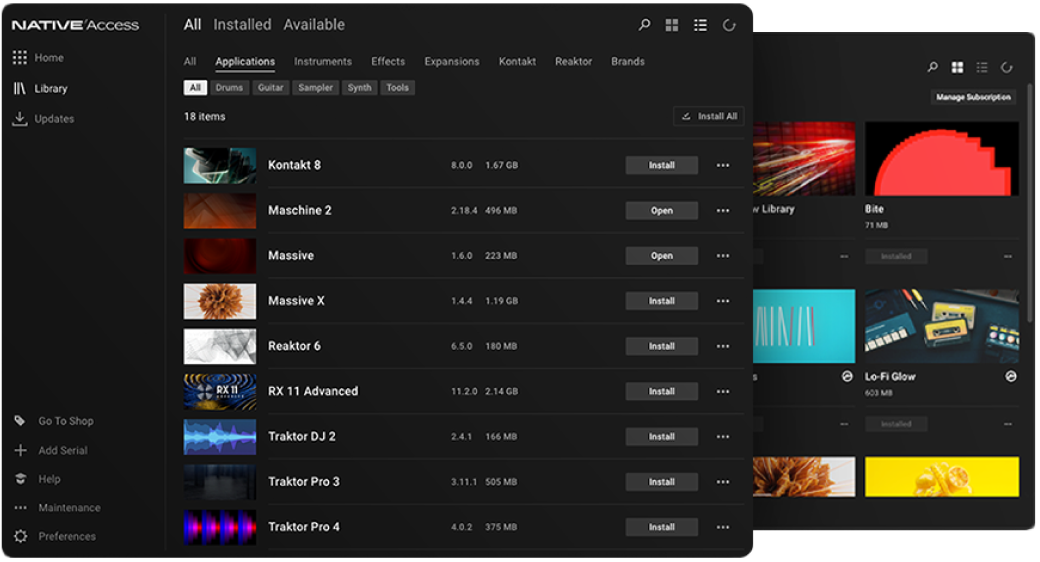Install Reaktor 6
1040x562 pixels.
661,346
